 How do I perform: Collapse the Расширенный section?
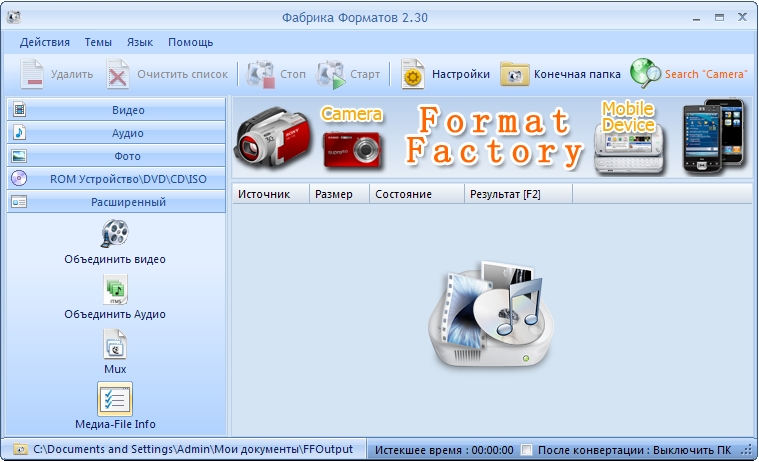[115, 202]
